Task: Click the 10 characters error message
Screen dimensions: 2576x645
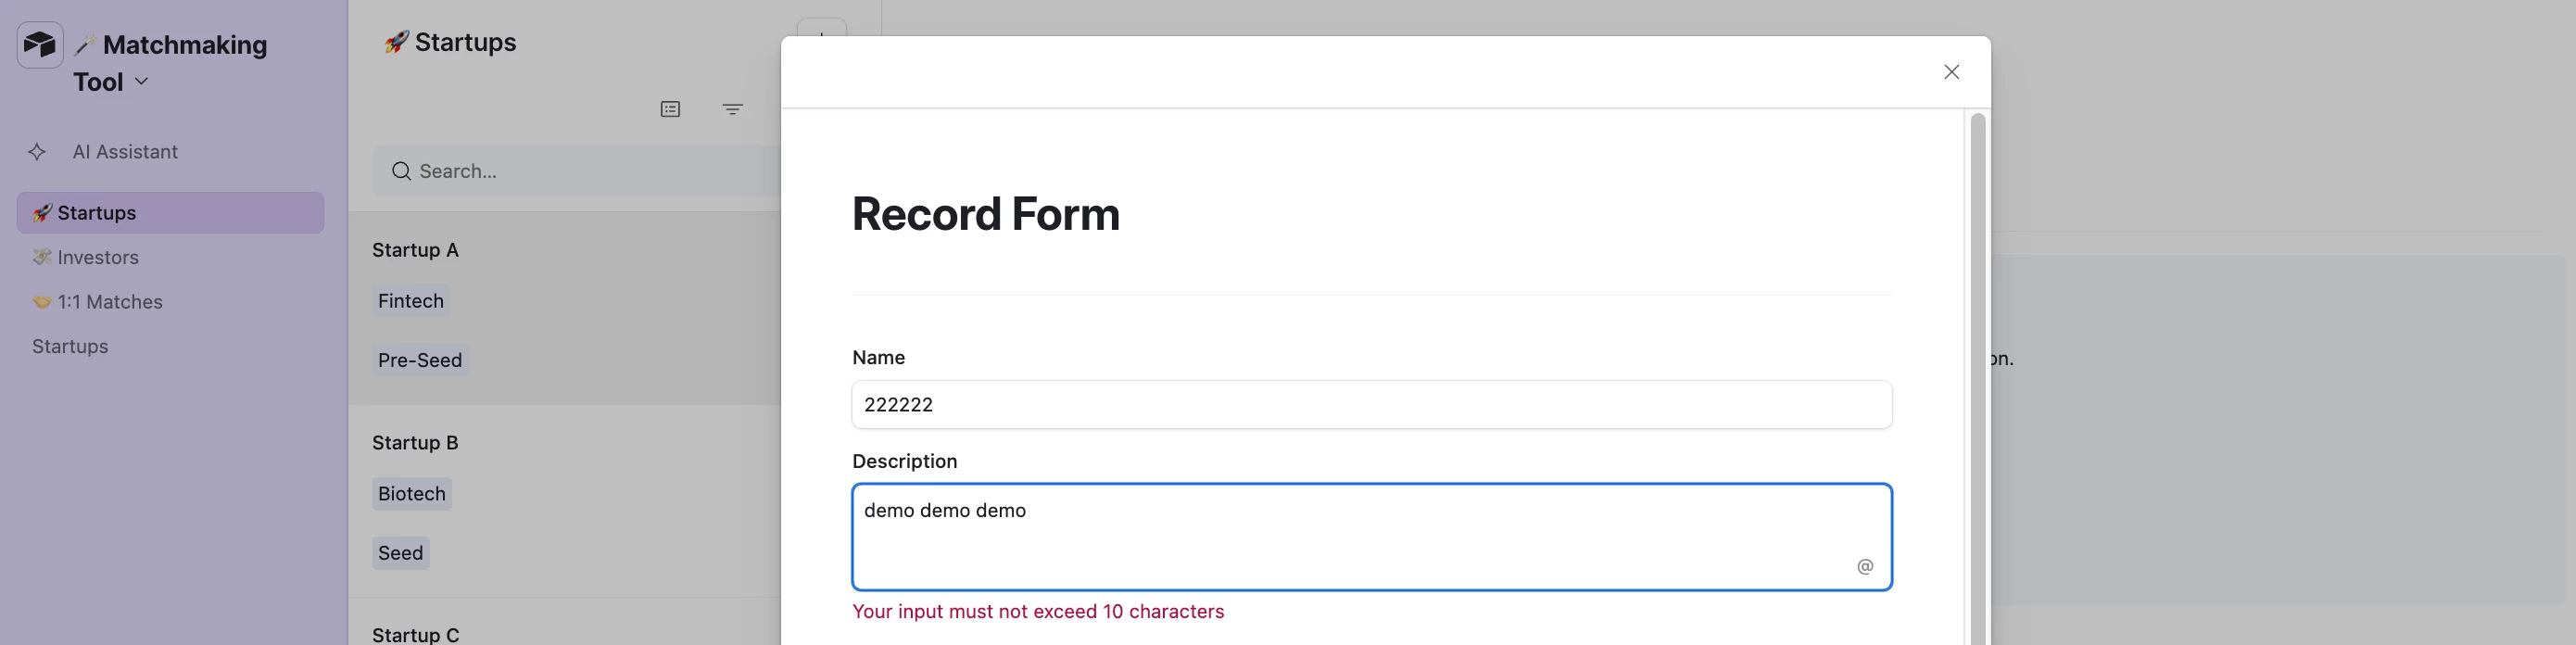Action: [x=1038, y=611]
